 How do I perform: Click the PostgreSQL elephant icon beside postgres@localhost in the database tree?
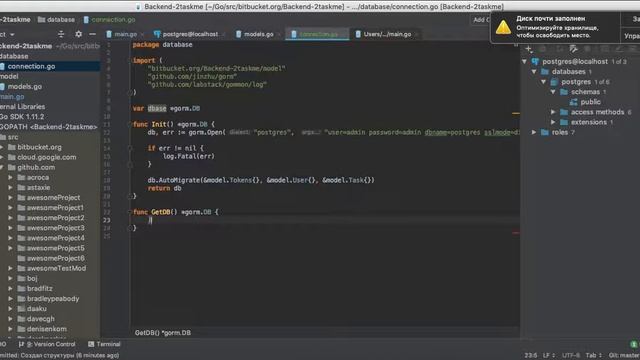coord(535,62)
